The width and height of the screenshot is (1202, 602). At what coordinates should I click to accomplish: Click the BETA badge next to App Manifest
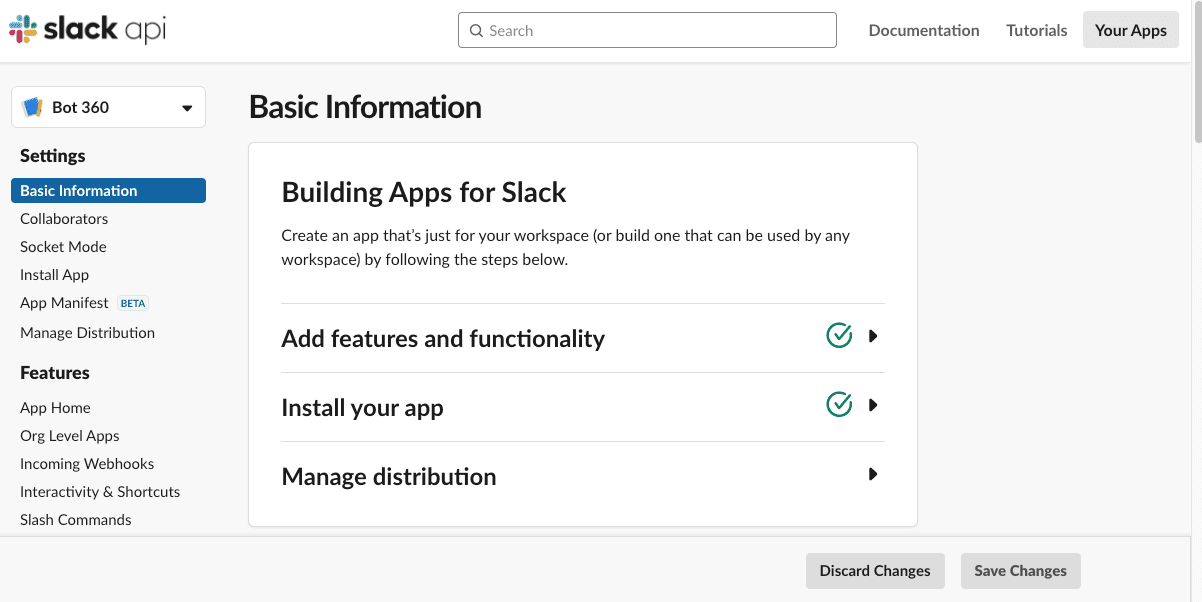133,303
